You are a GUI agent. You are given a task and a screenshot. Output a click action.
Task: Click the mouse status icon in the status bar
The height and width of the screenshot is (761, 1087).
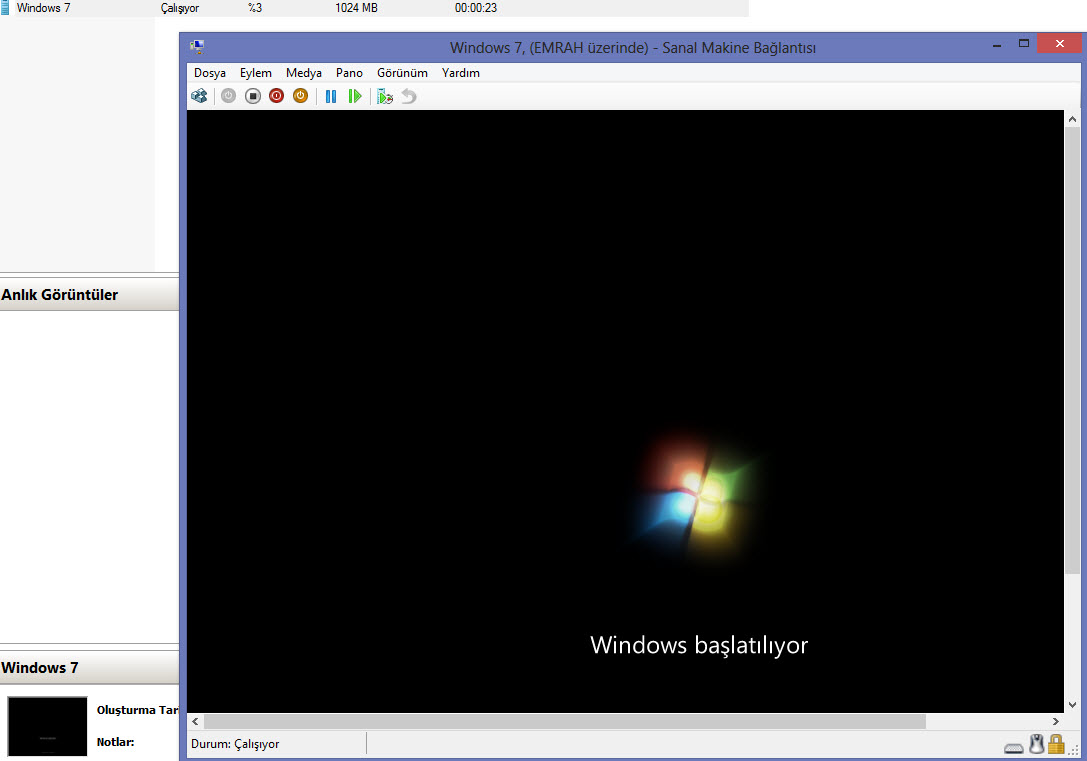(x=1036, y=744)
